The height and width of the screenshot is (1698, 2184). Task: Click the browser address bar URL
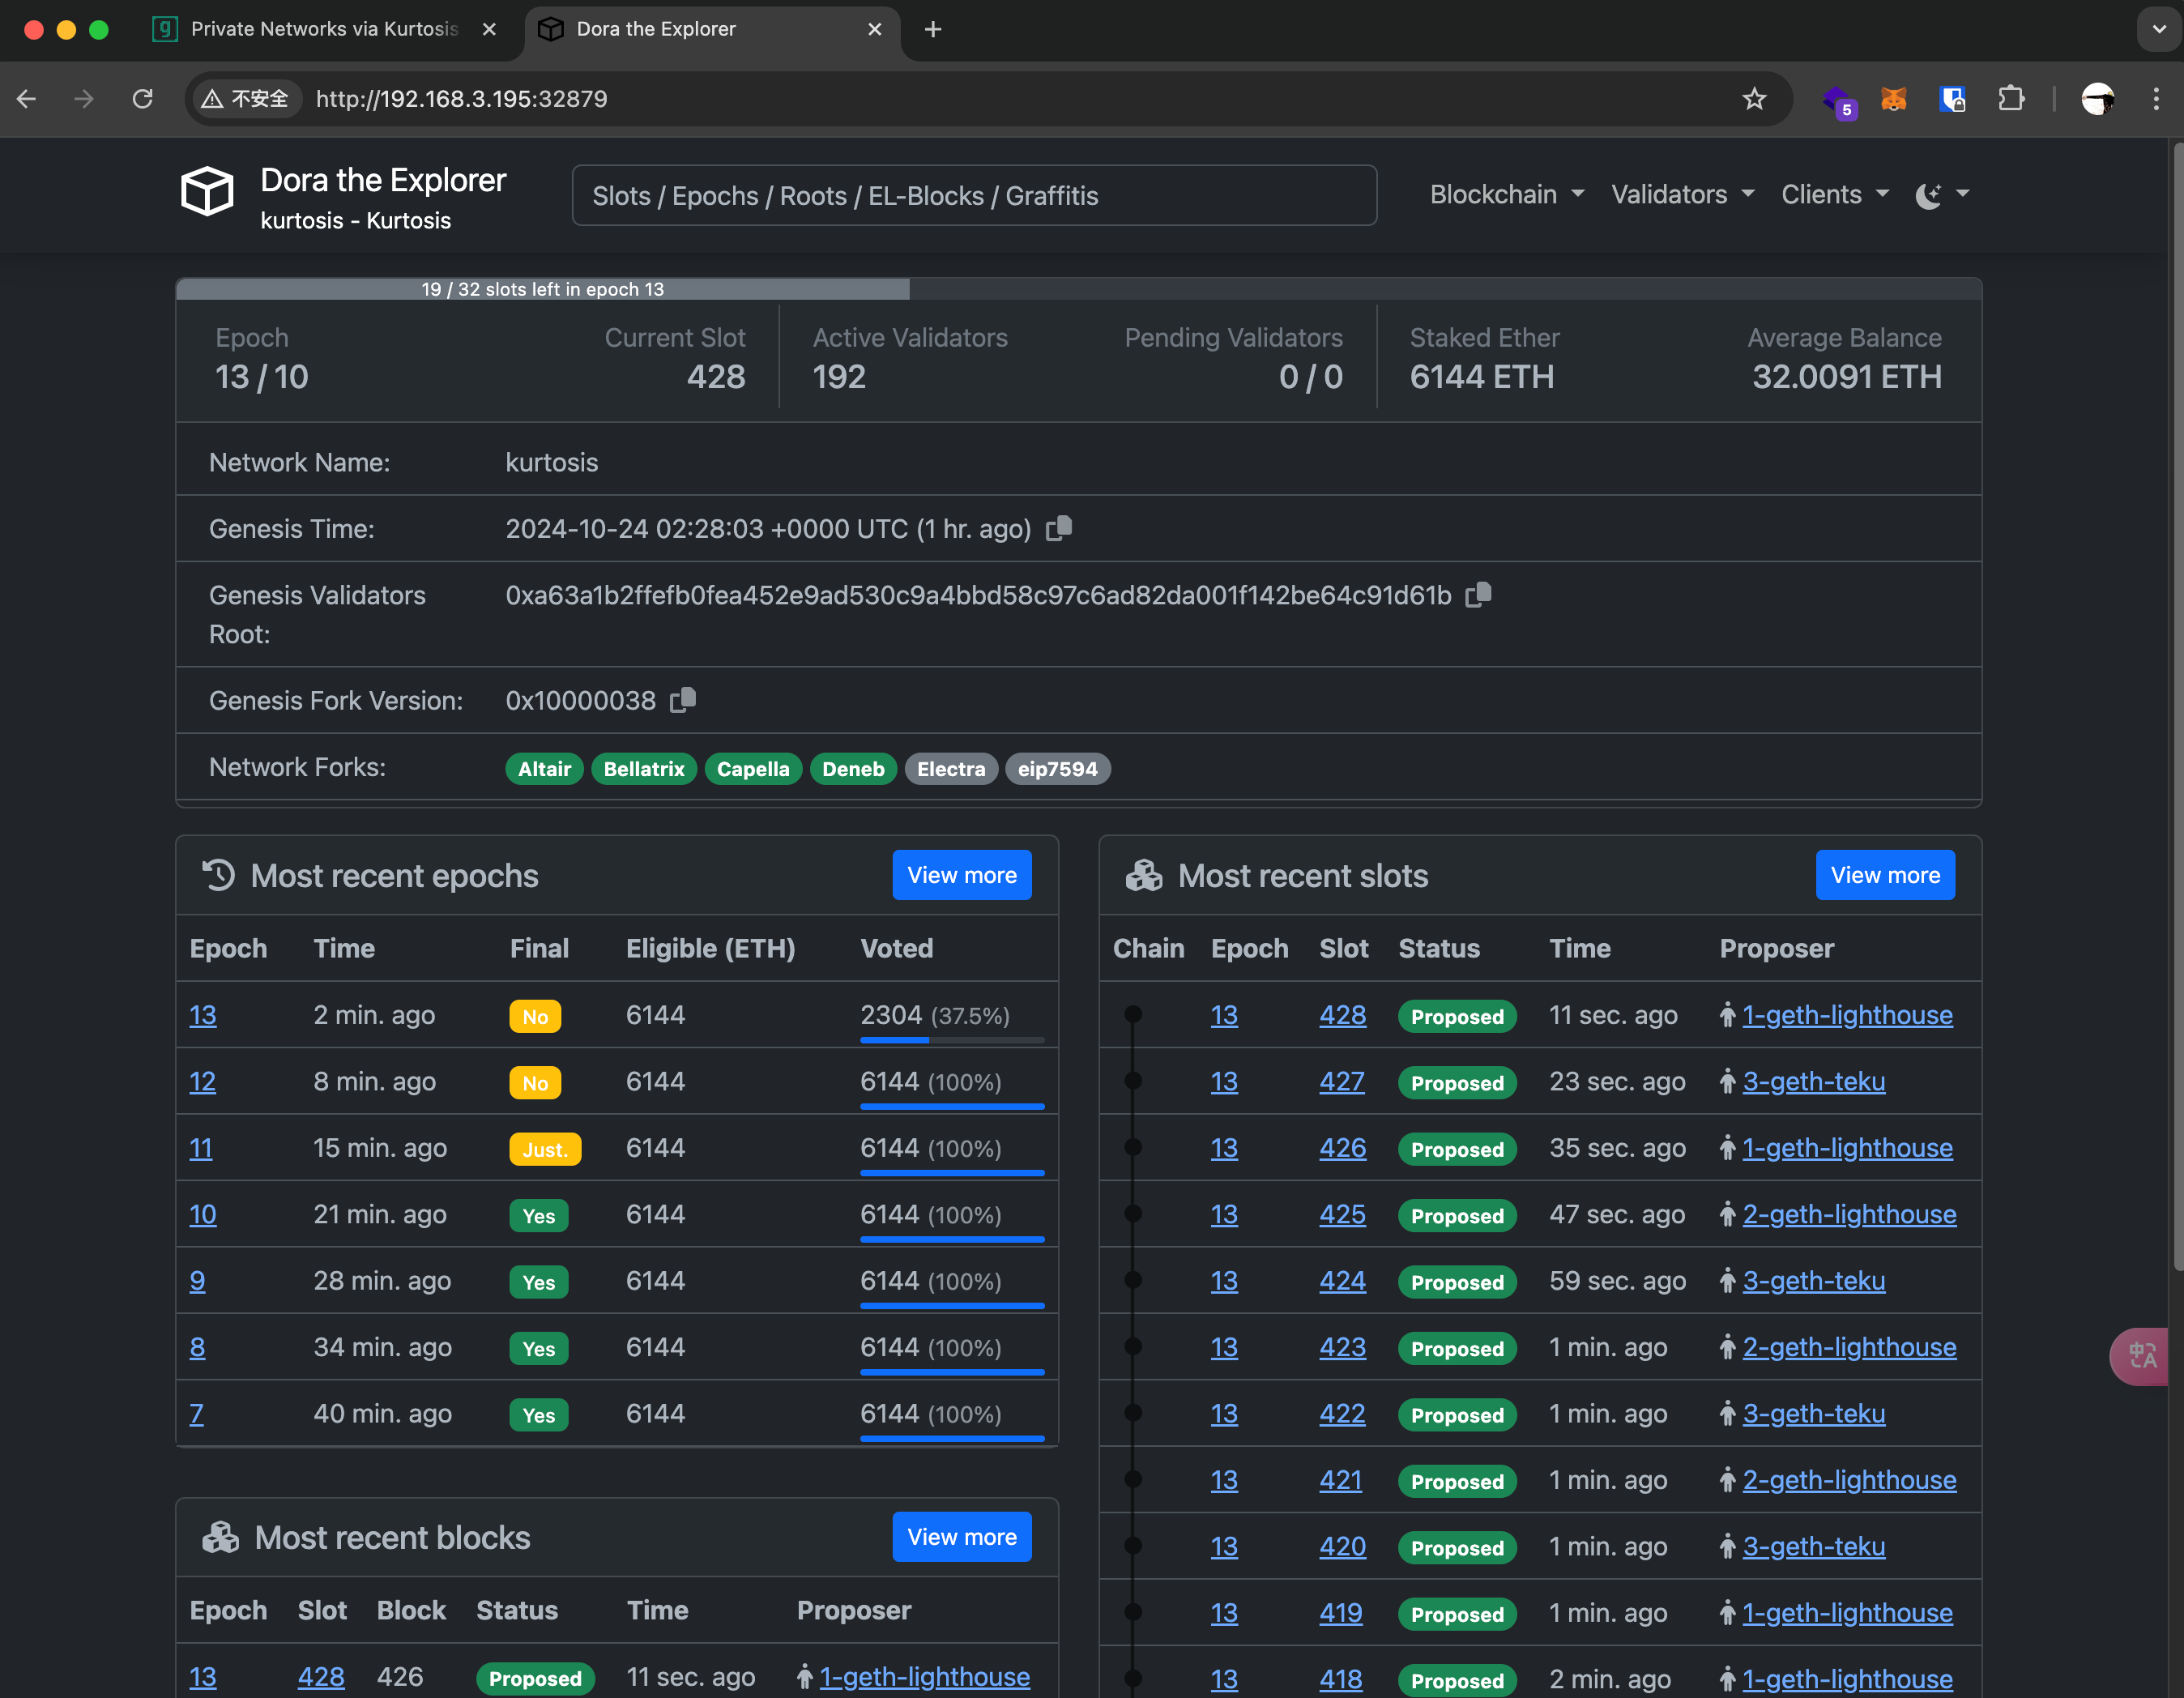tap(462, 99)
